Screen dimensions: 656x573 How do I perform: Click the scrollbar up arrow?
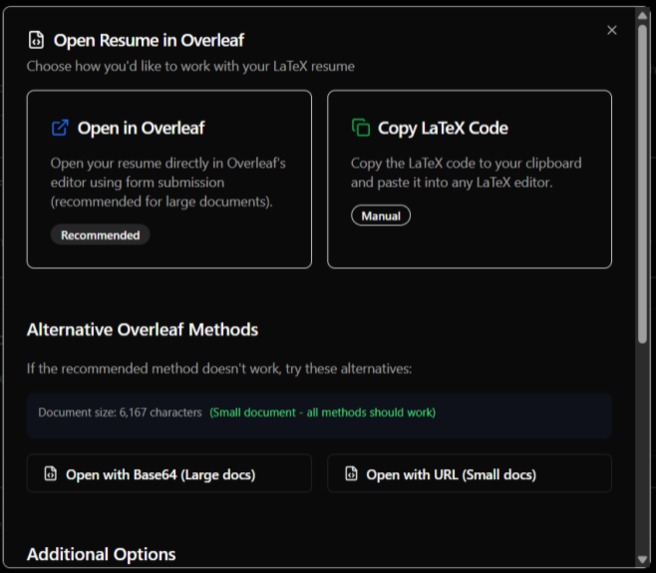tap(643, 16)
